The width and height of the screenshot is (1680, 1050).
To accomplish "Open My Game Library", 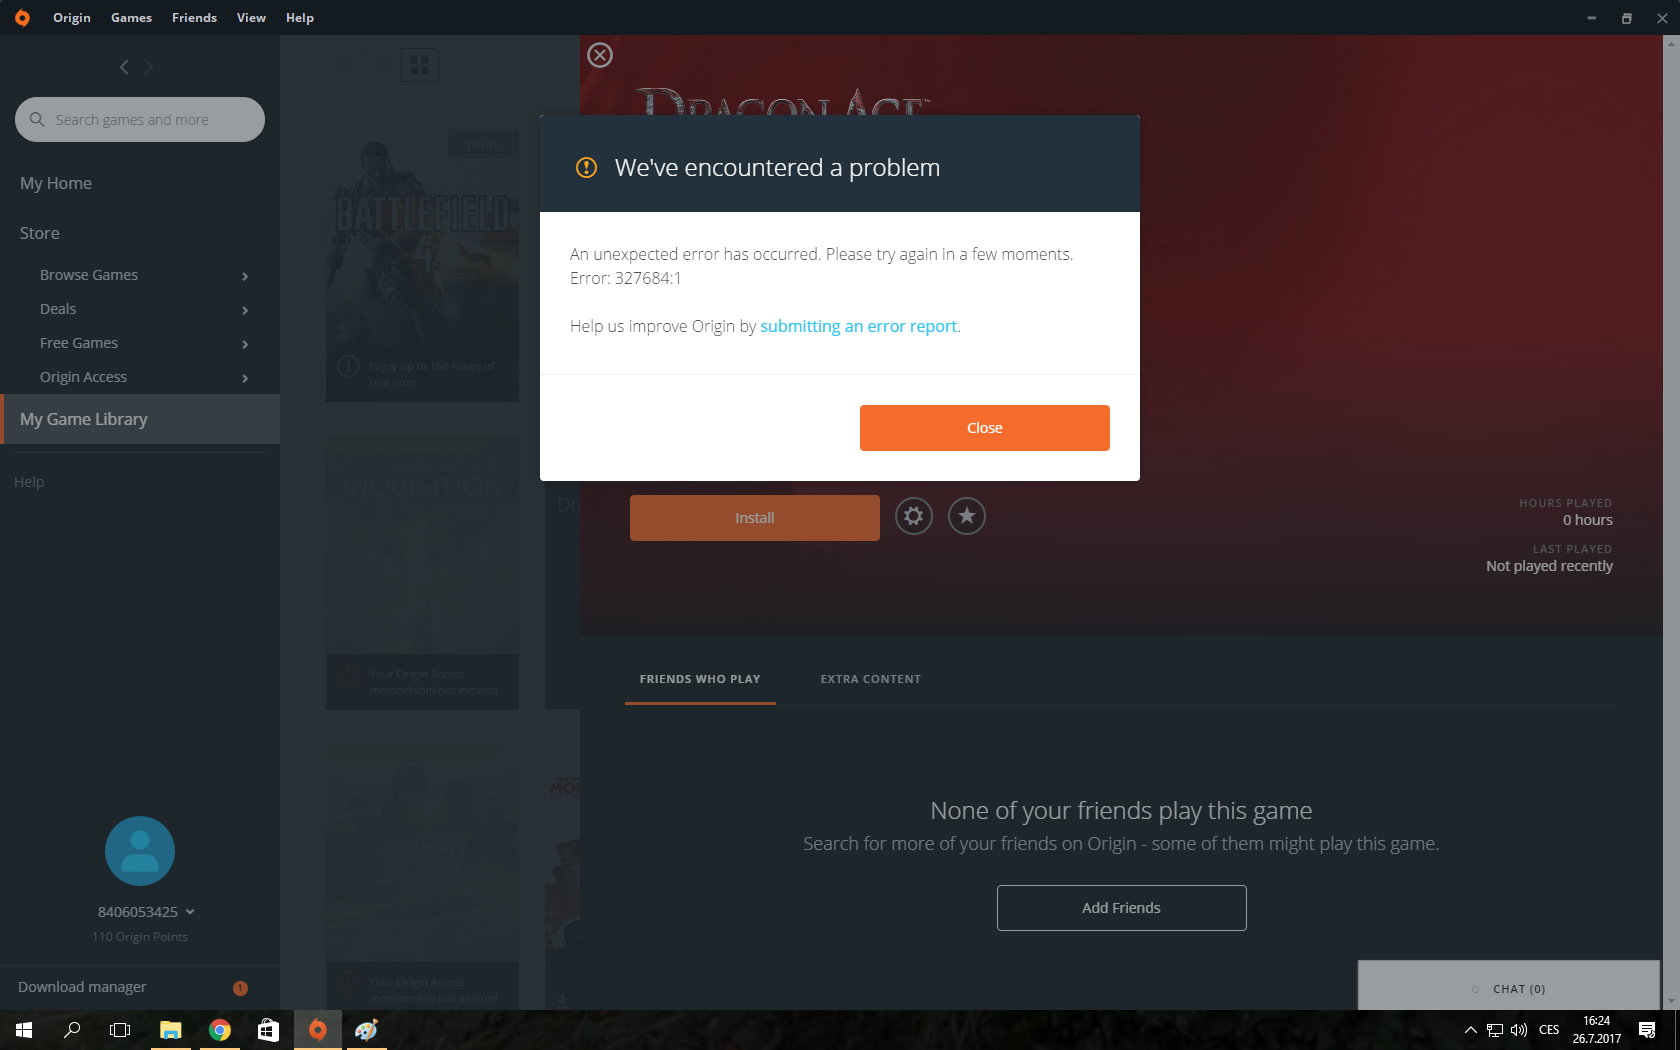I will (x=140, y=419).
